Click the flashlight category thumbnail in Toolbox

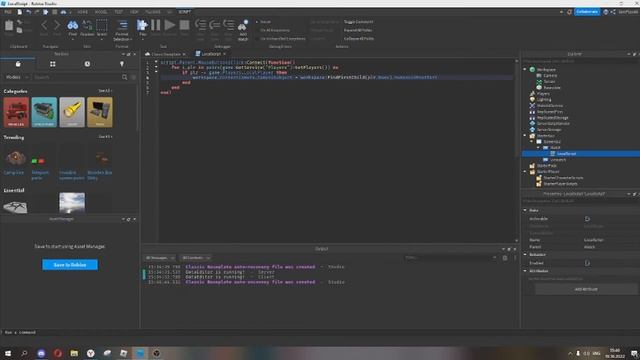[72, 112]
